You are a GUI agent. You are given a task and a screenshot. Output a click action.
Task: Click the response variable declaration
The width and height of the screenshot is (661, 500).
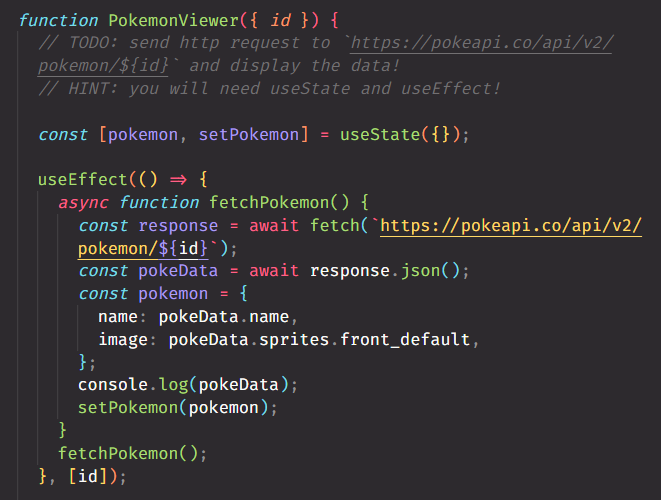(178, 226)
